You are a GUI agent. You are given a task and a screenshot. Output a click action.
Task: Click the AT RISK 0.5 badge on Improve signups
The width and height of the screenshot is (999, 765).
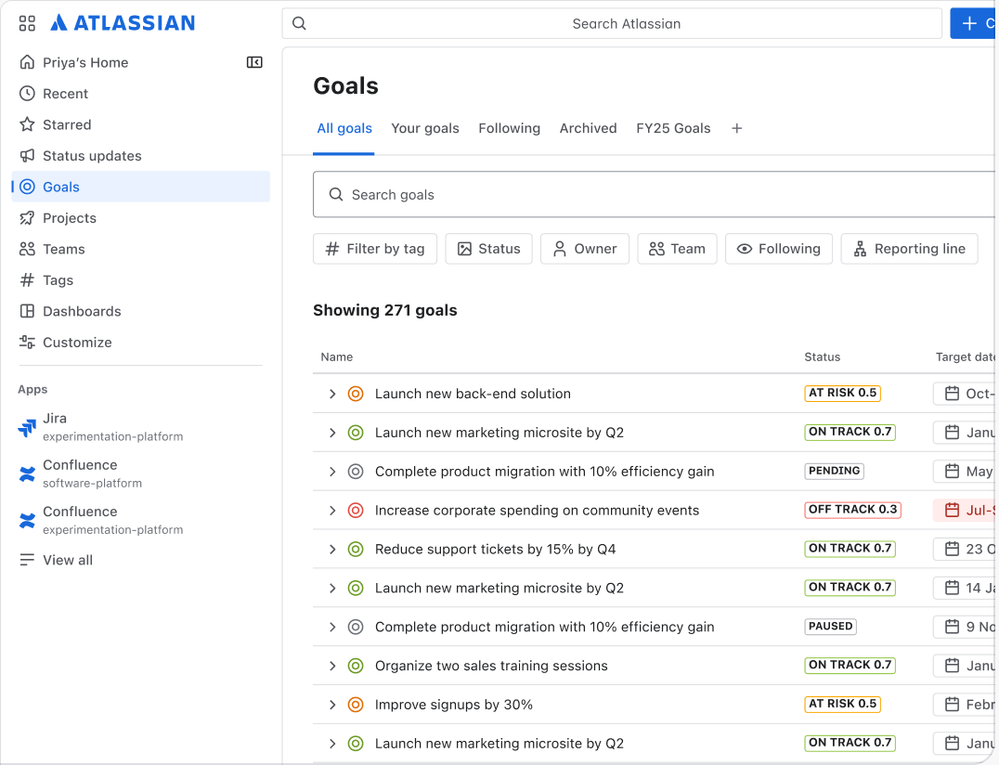pyautogui.click(x=842, y=704)
